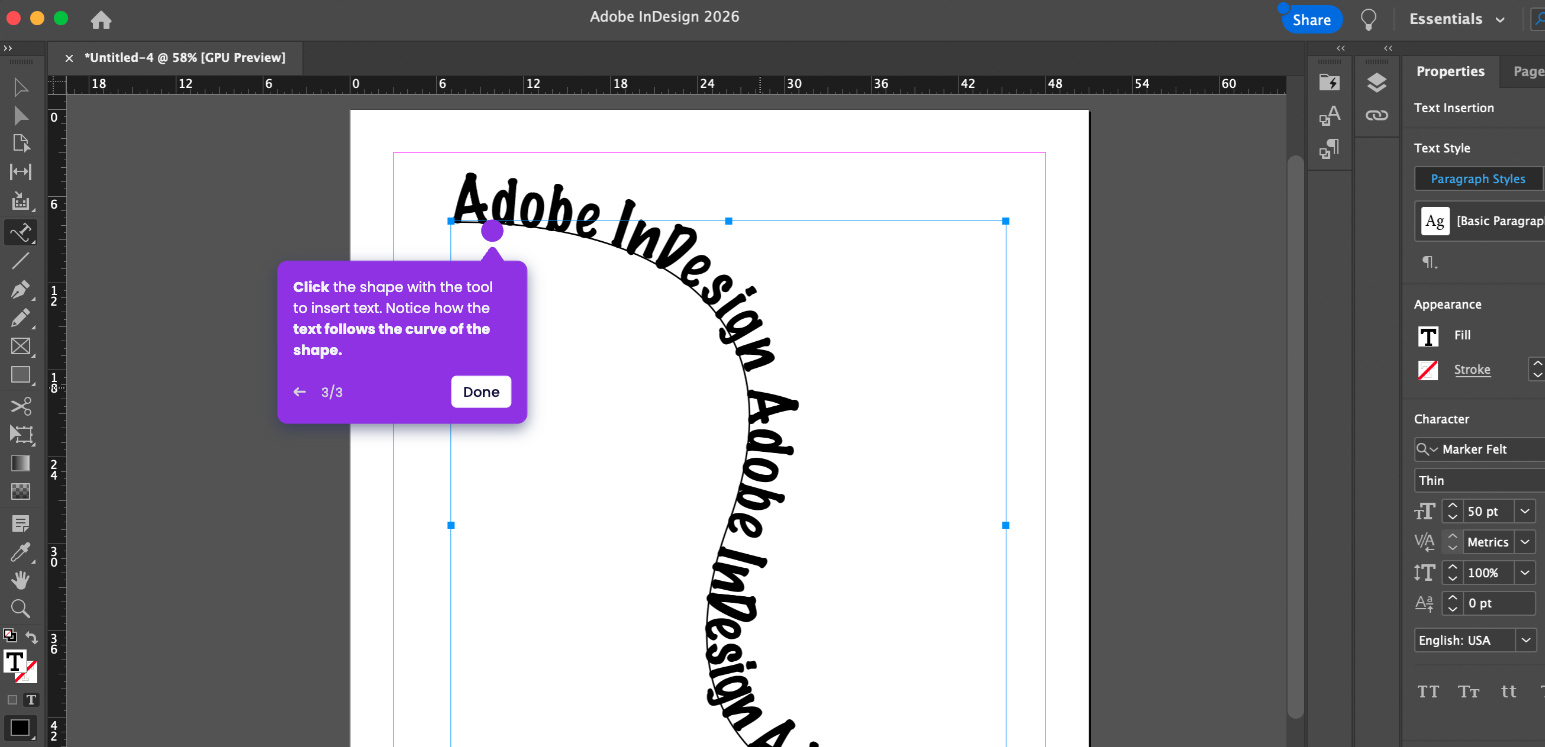Collapse the left icon panel dock arrows
The image size is (1545, 747).
point(1341,48)
